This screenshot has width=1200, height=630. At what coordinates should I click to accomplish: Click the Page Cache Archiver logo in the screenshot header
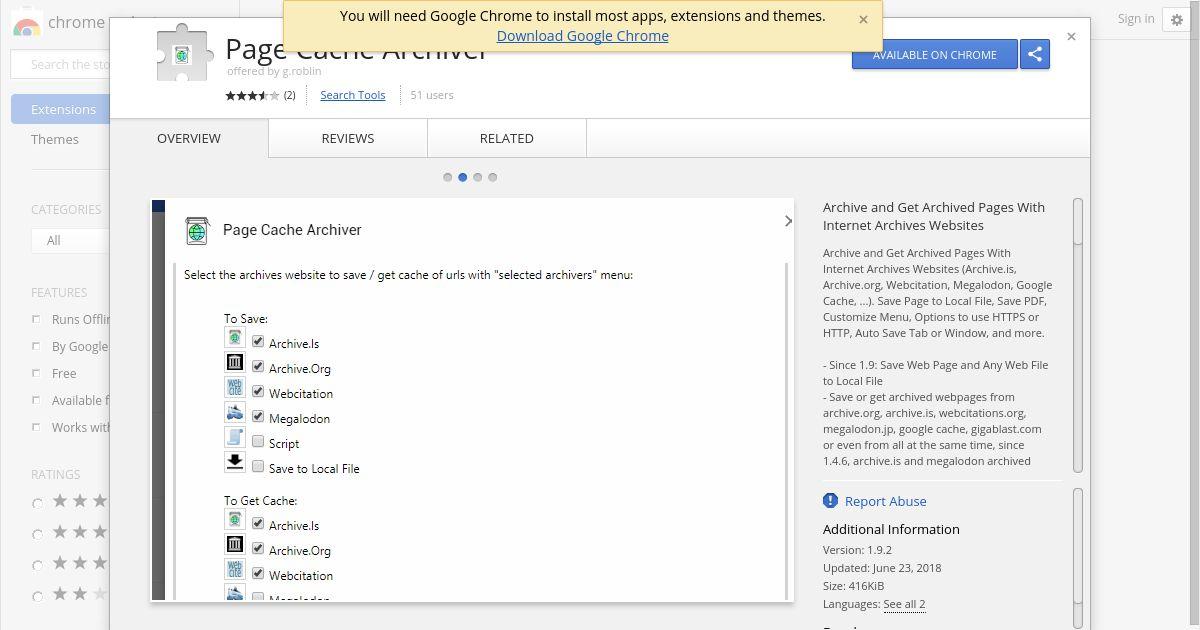pyautogui.click(x=197, y=231)
